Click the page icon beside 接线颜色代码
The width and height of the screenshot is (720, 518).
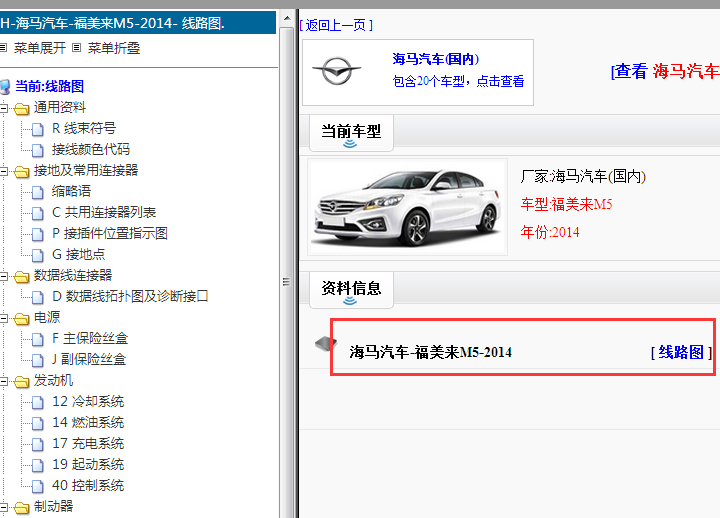pyautogui.click(x=38, y=150)
